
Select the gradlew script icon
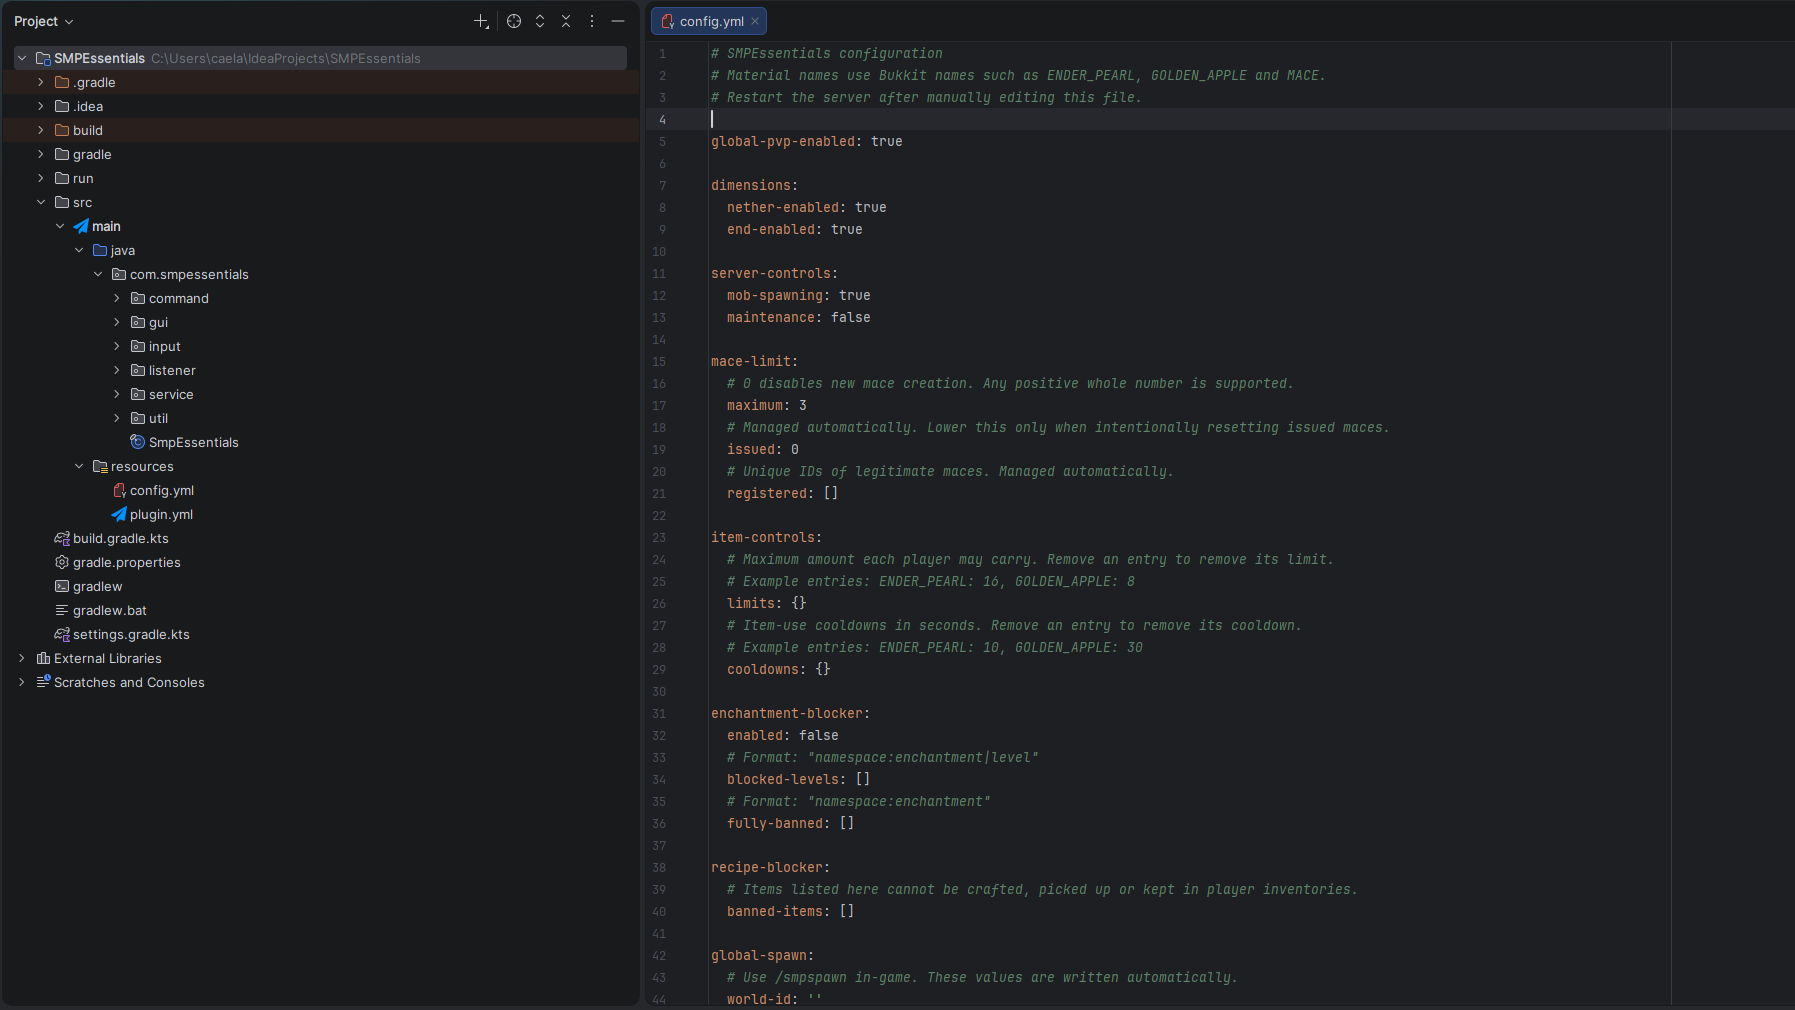click(62, 586)
